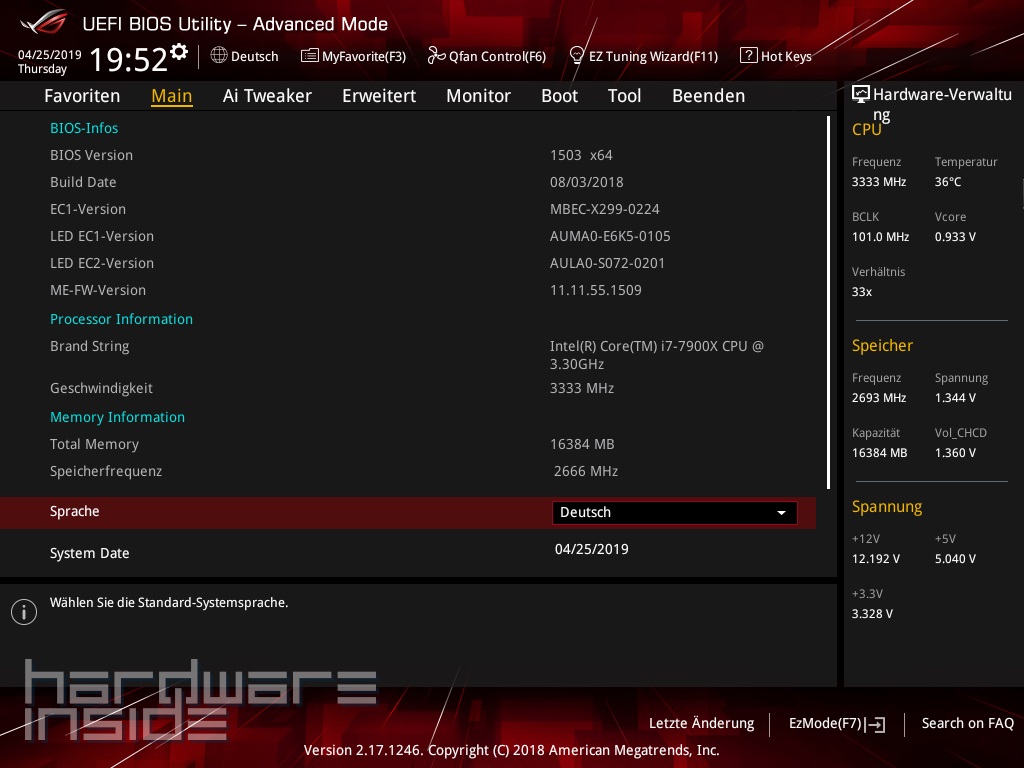Click the settings gear next to the clock
This screenshot has height=768, width=1024.
[178, 52]
